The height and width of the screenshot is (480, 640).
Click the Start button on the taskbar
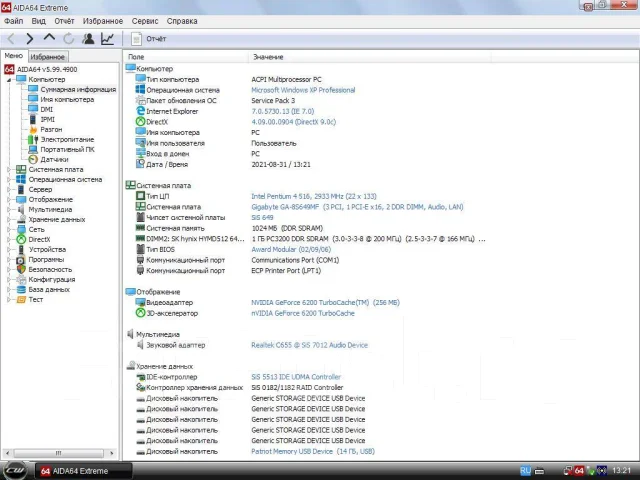coord(16,471)
